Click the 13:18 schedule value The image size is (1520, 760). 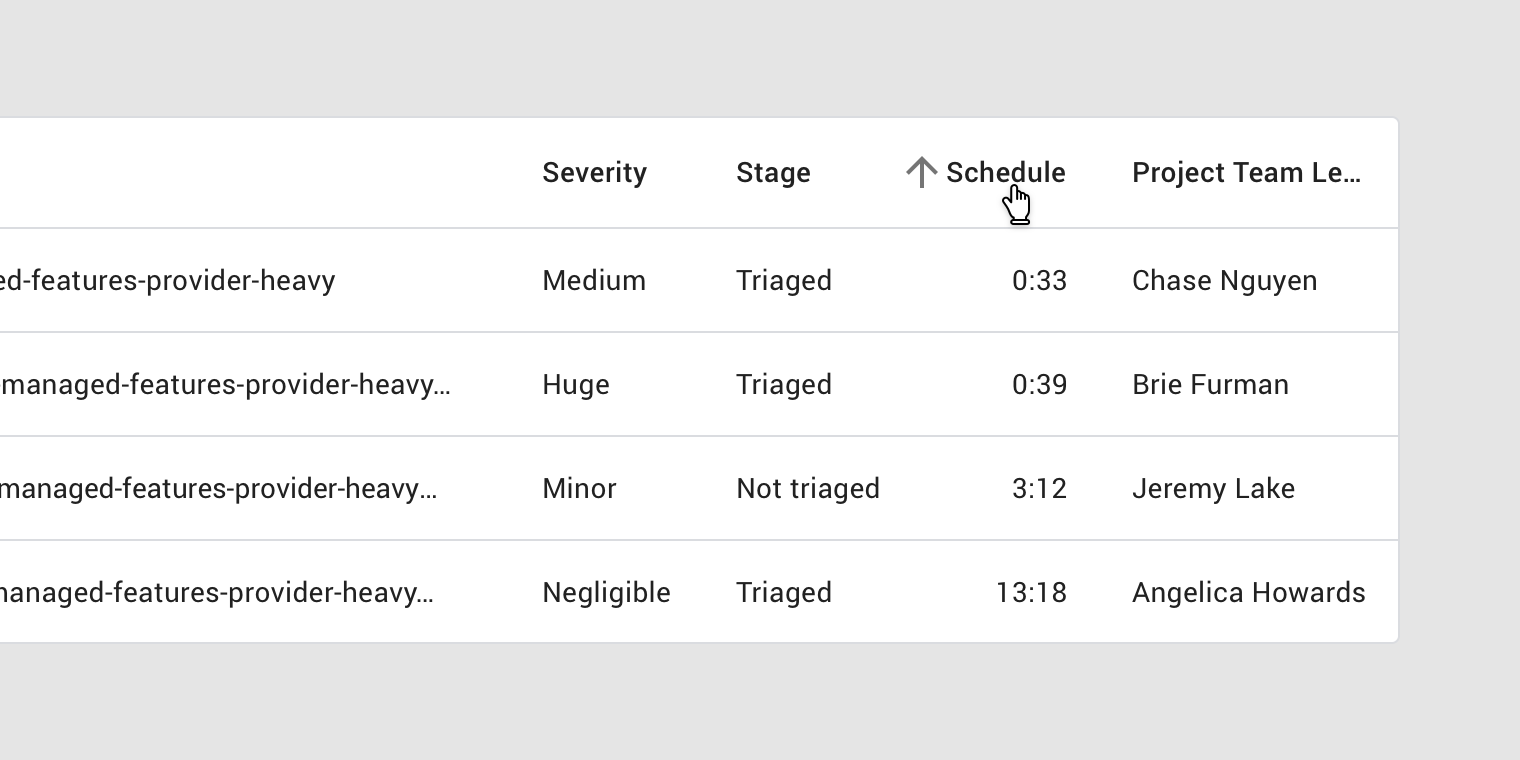click(x=1031, y=593)
